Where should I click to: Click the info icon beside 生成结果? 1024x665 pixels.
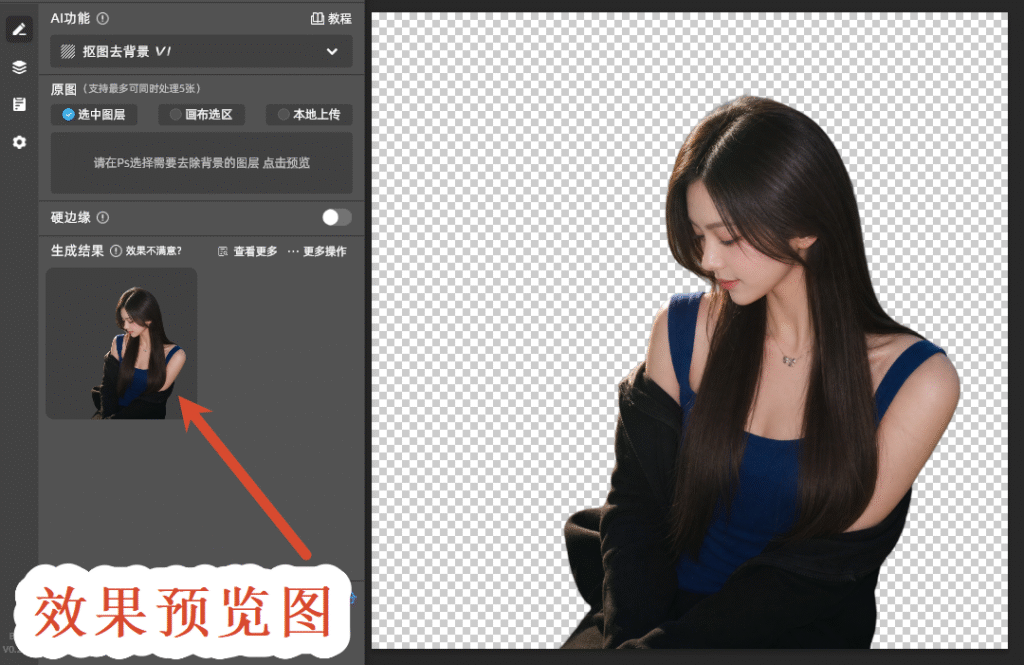pos(116,251)
